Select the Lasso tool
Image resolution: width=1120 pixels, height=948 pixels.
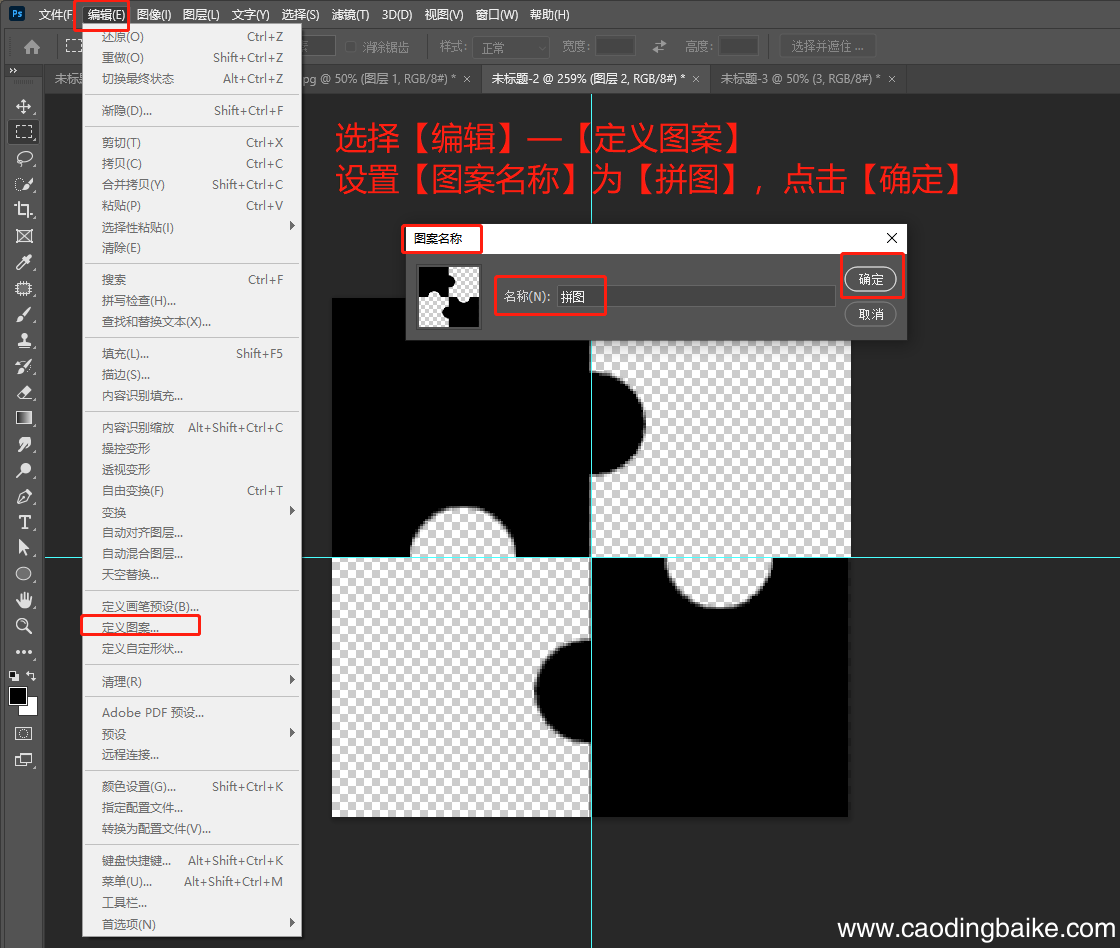pyautogui.click(x=24, y=158)
